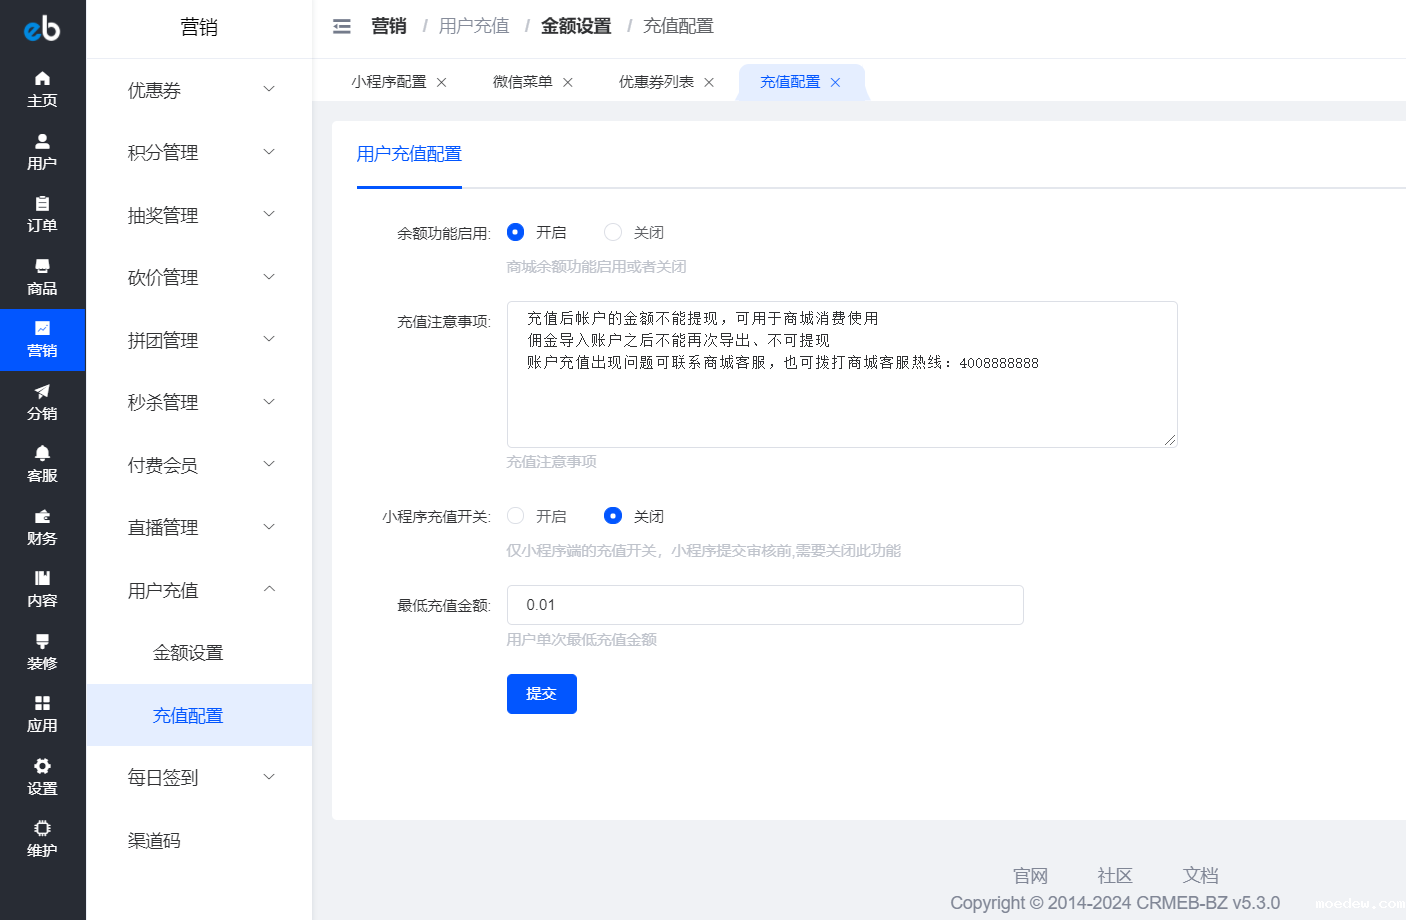Close the 小程序配置 tab
1406x920 pixels.
click(442, 83)
